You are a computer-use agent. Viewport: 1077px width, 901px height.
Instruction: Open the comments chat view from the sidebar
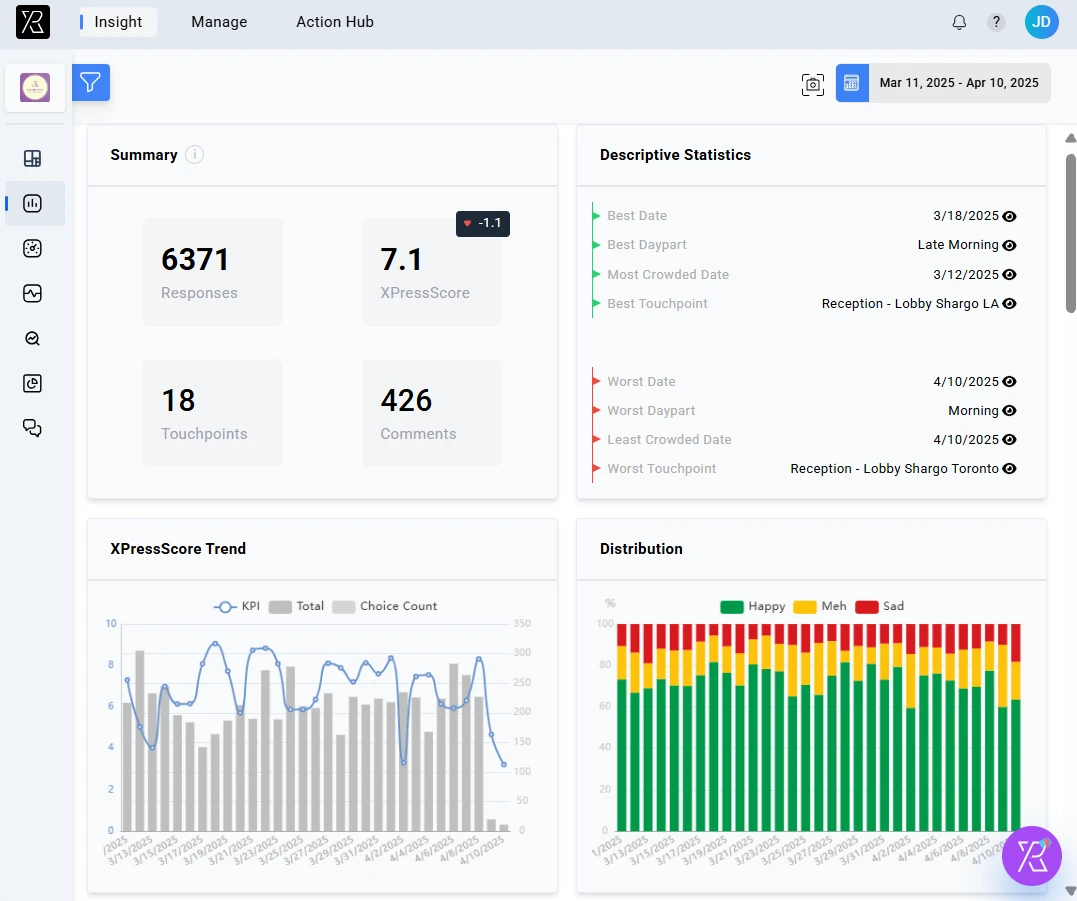33,428
